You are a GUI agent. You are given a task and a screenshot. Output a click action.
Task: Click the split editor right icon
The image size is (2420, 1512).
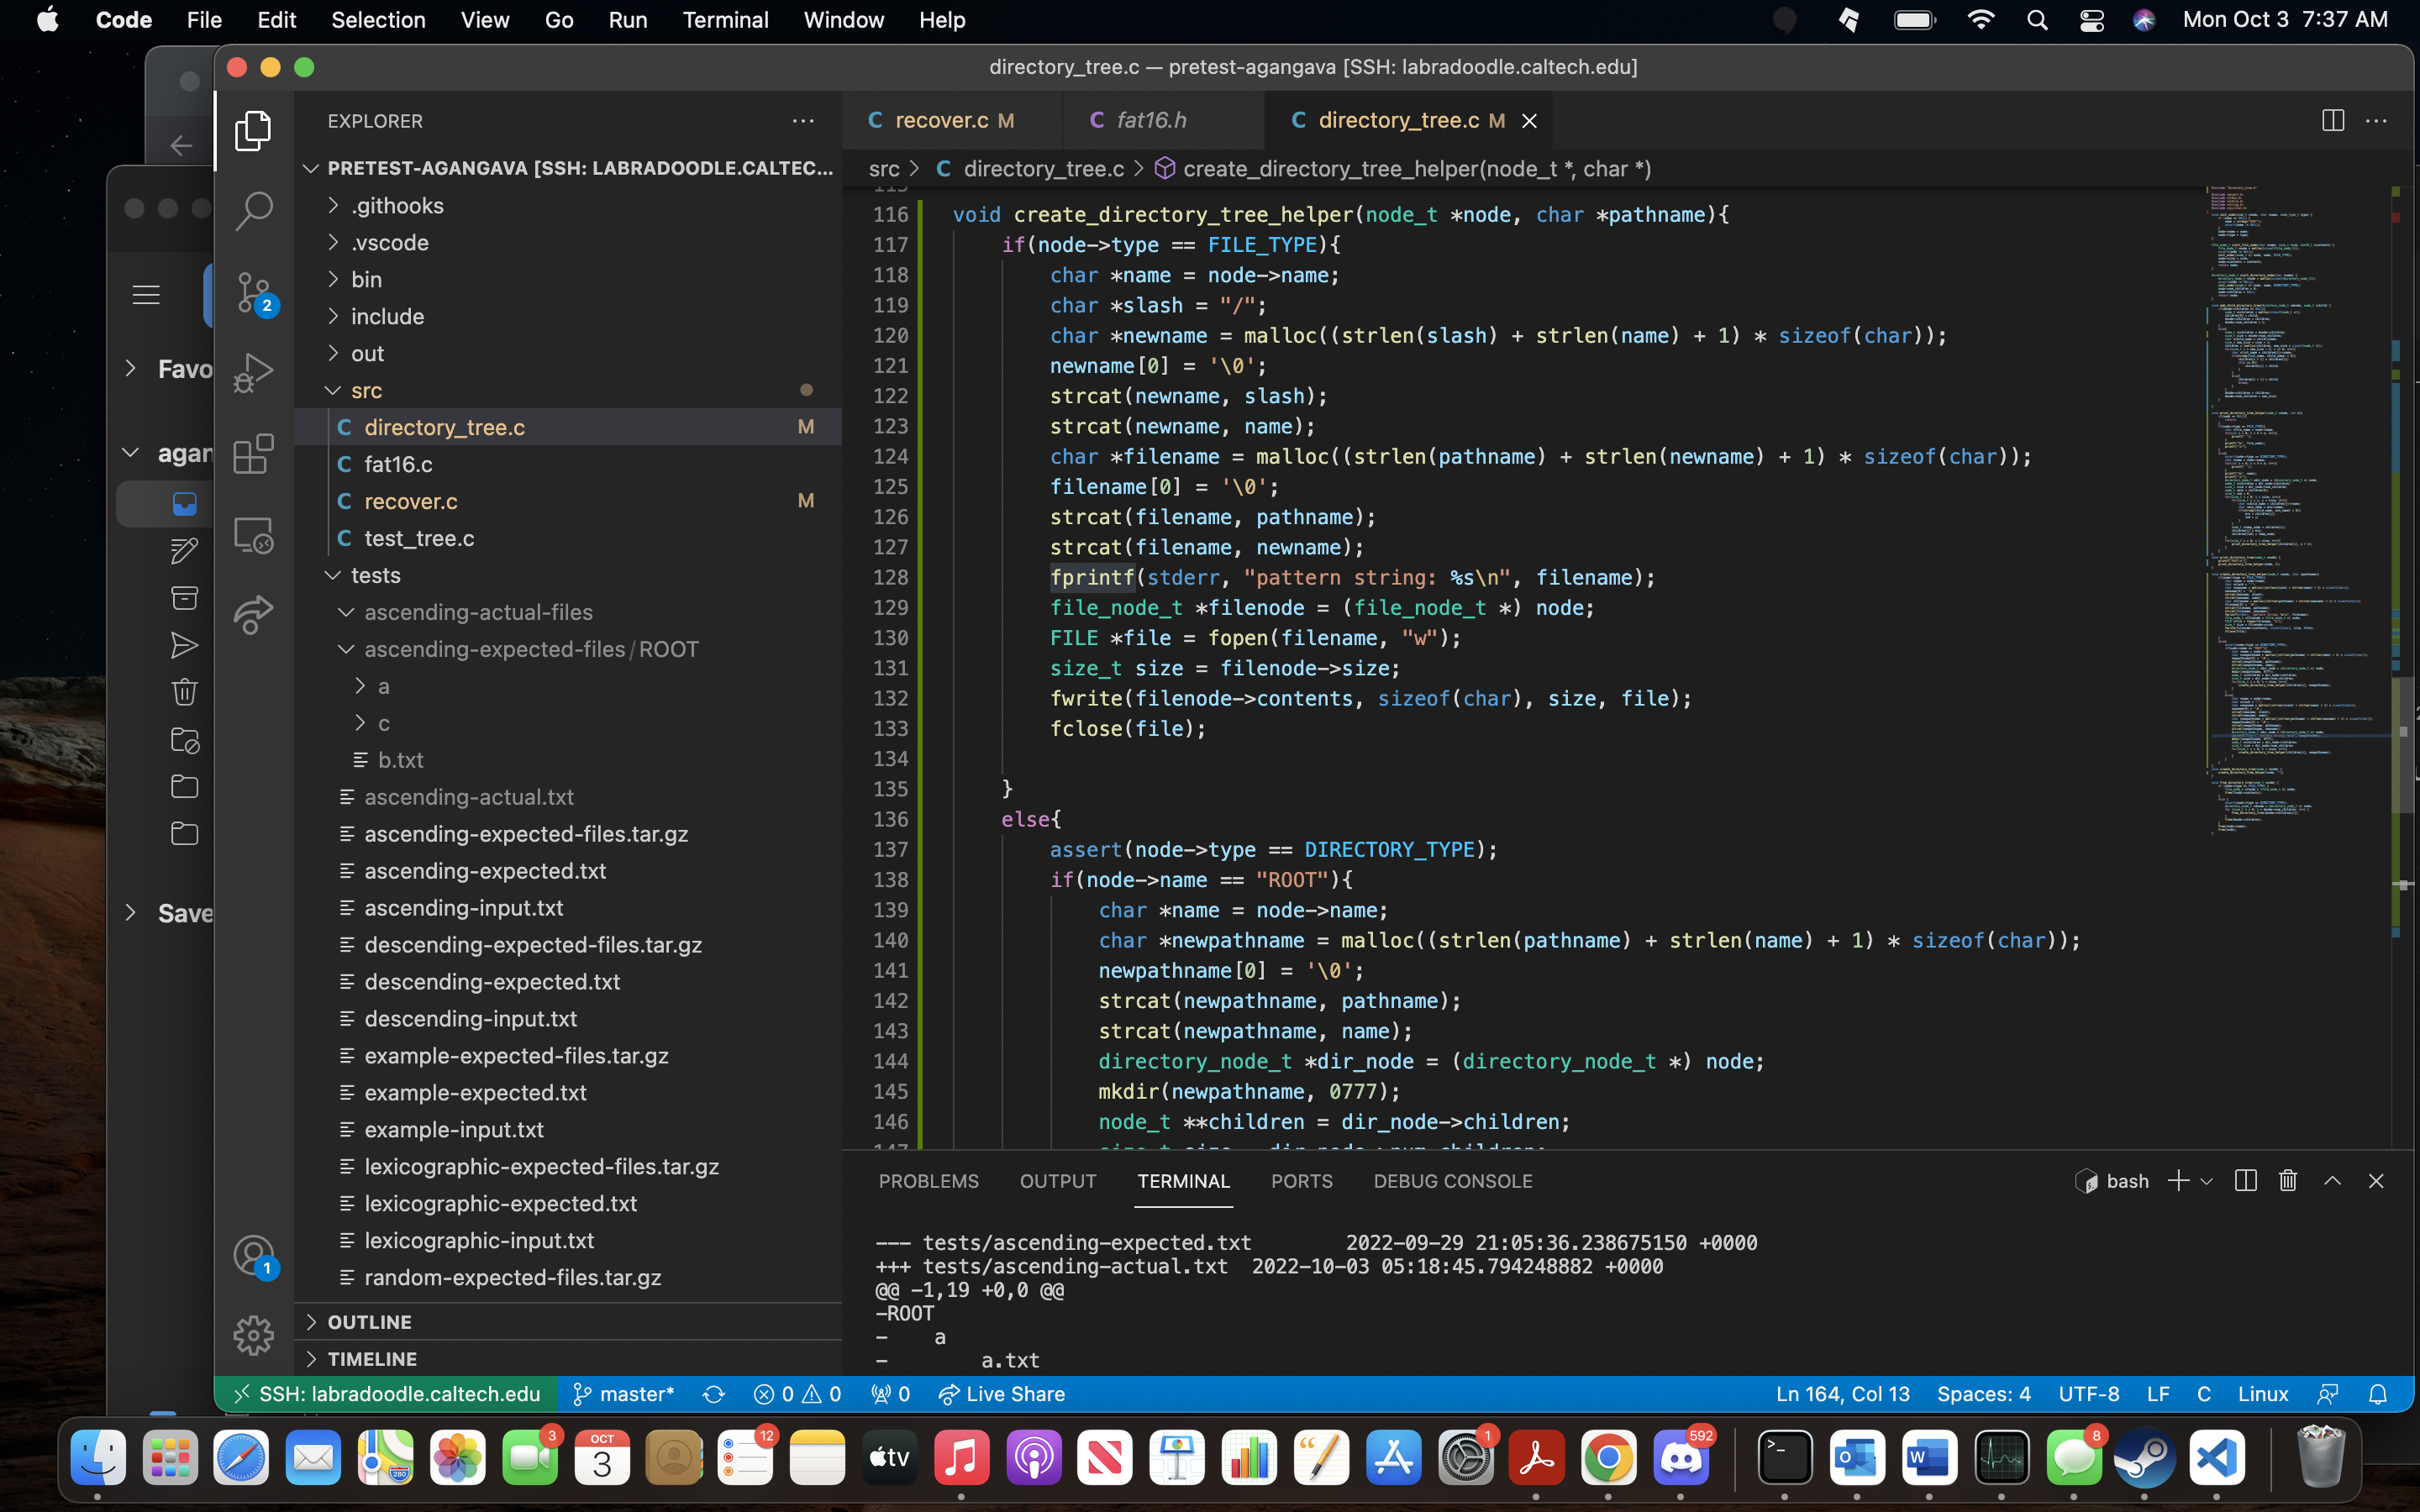pyautogui.click(x=2332, y=121)
